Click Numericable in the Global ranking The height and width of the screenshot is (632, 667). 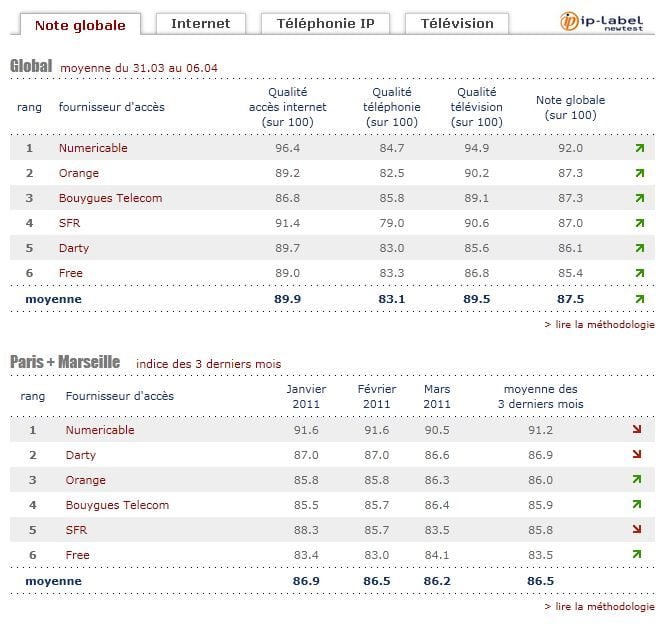(93, 148)
